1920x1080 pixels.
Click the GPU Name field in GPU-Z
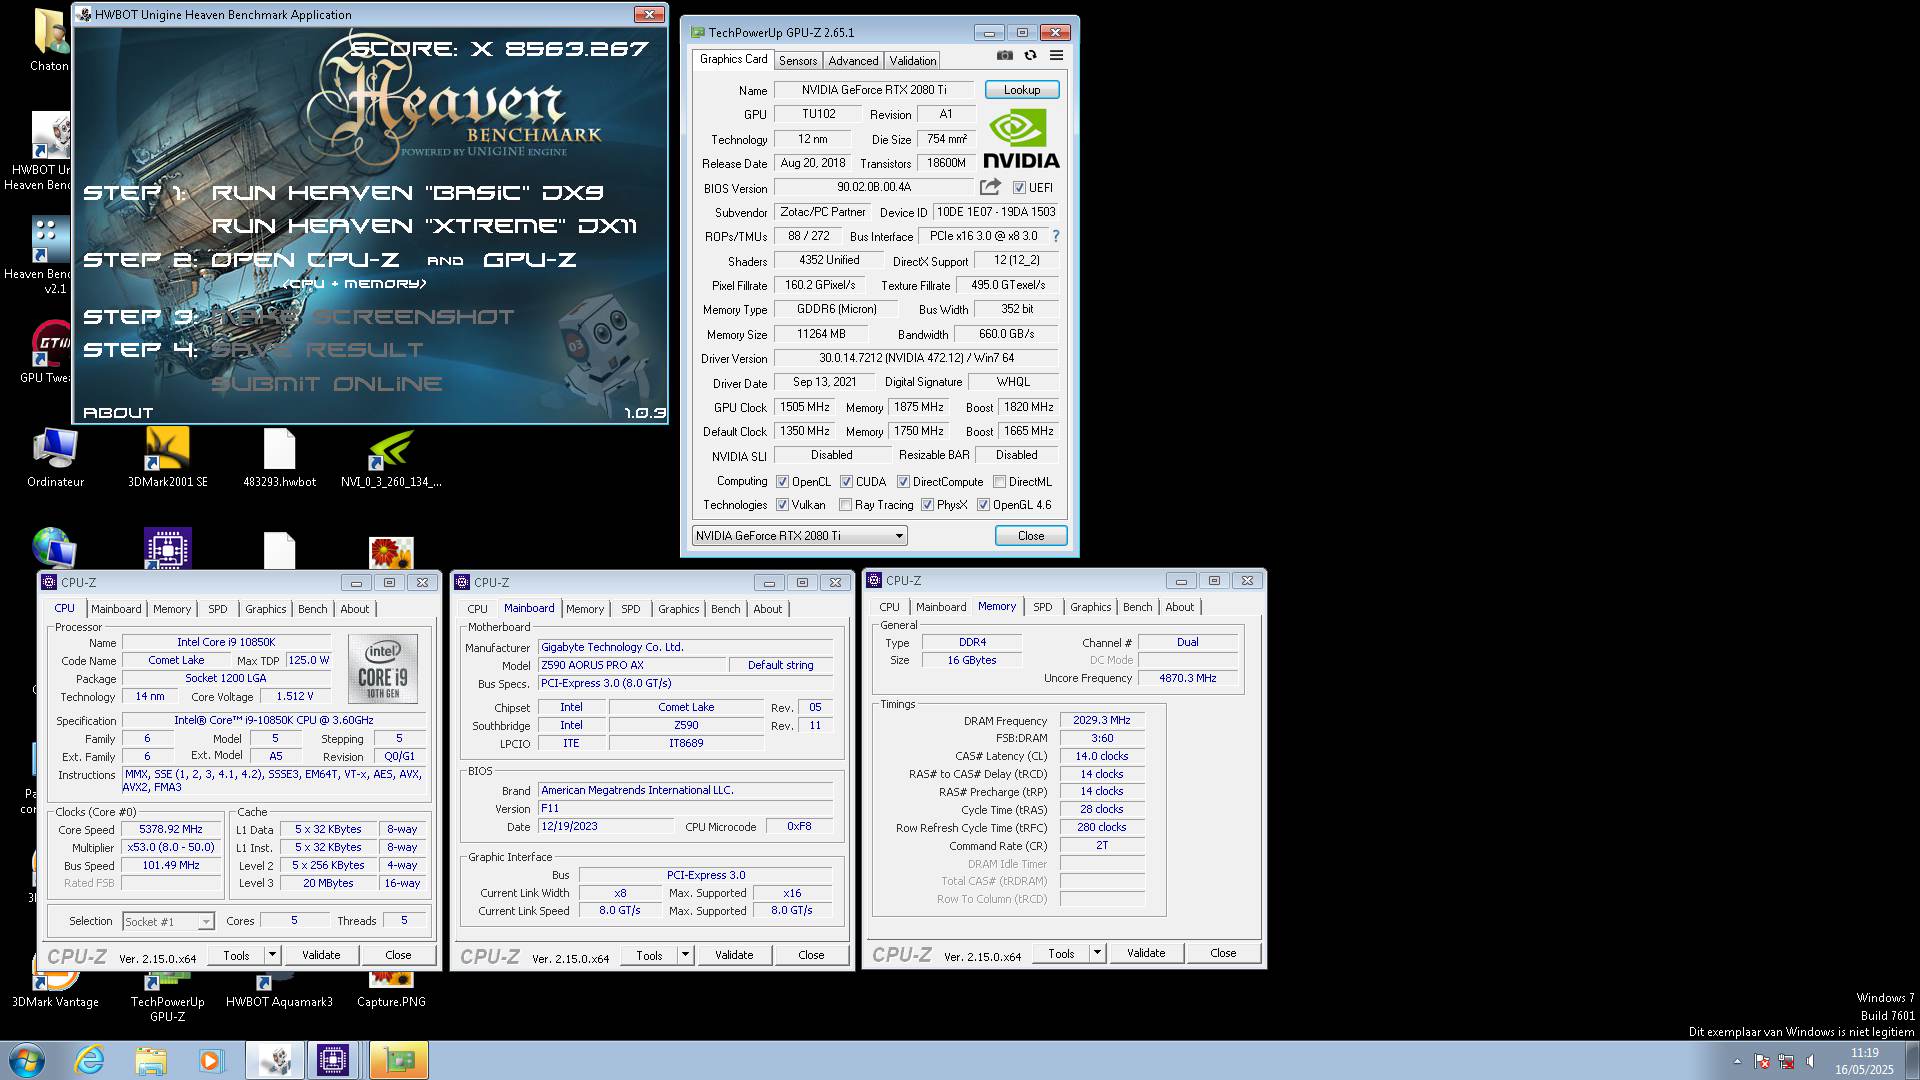point(874,90)
